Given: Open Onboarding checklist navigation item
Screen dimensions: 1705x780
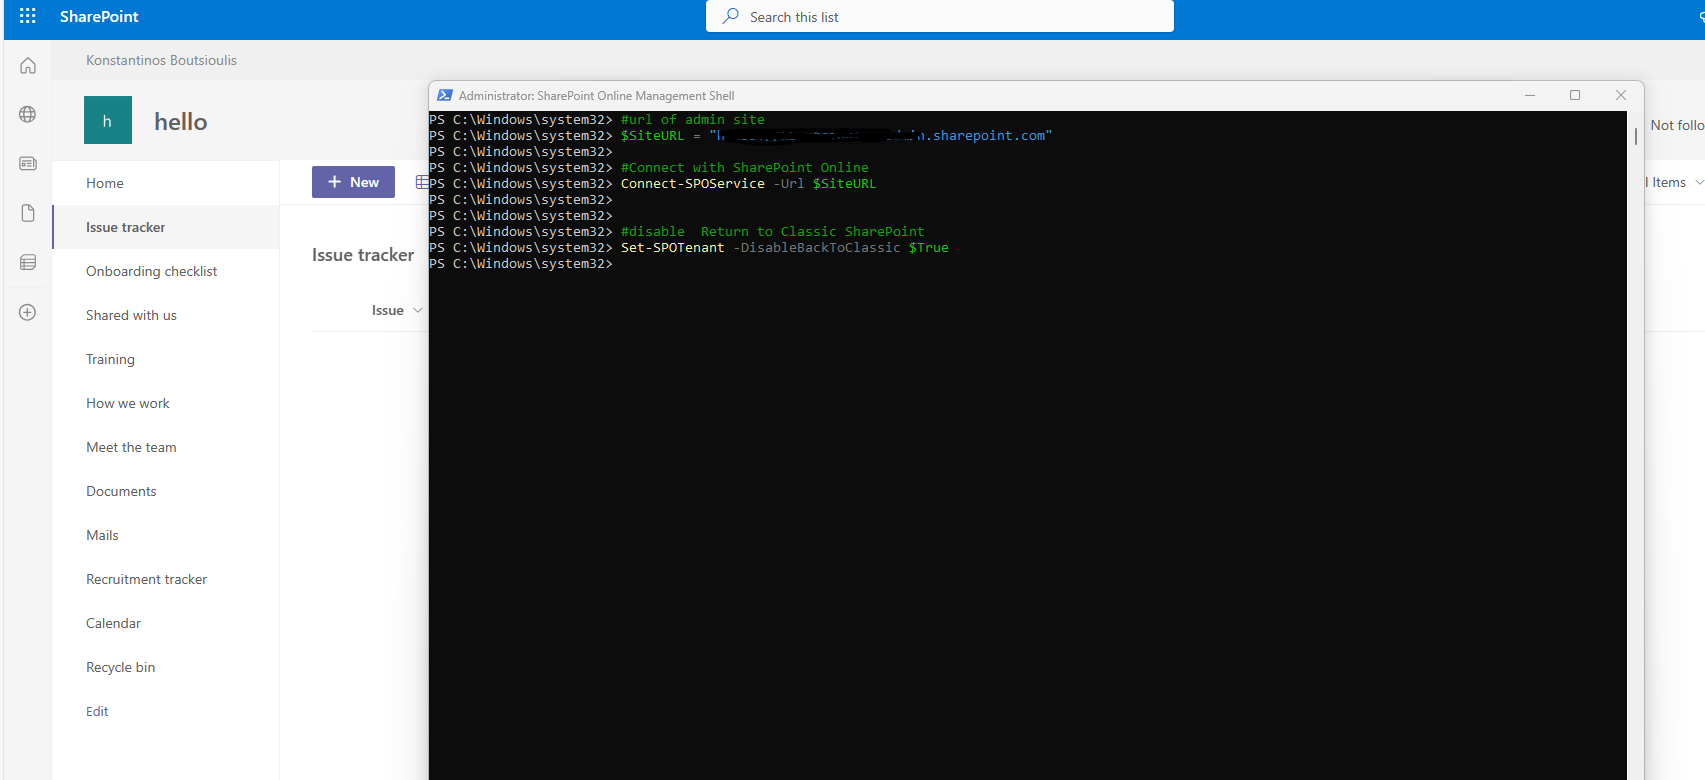Looking at the screenshot, I should [x=151, y=271].
